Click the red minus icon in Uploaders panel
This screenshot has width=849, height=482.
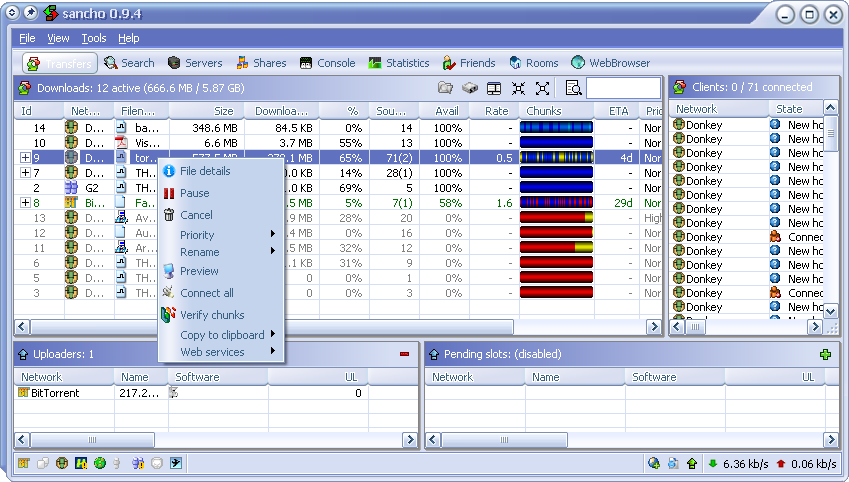tap(405, 354)
